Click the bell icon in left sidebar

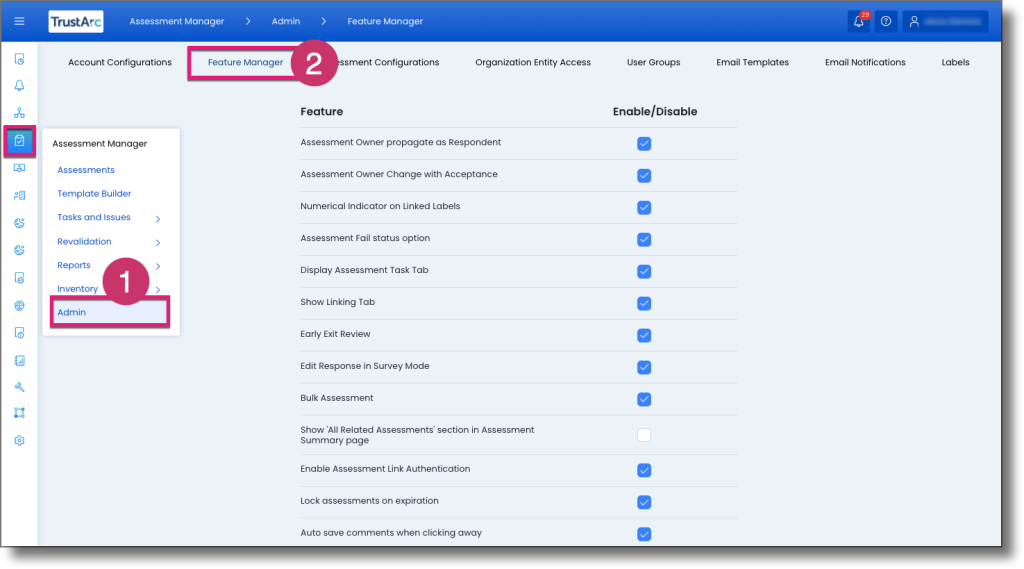click(20, 86)
